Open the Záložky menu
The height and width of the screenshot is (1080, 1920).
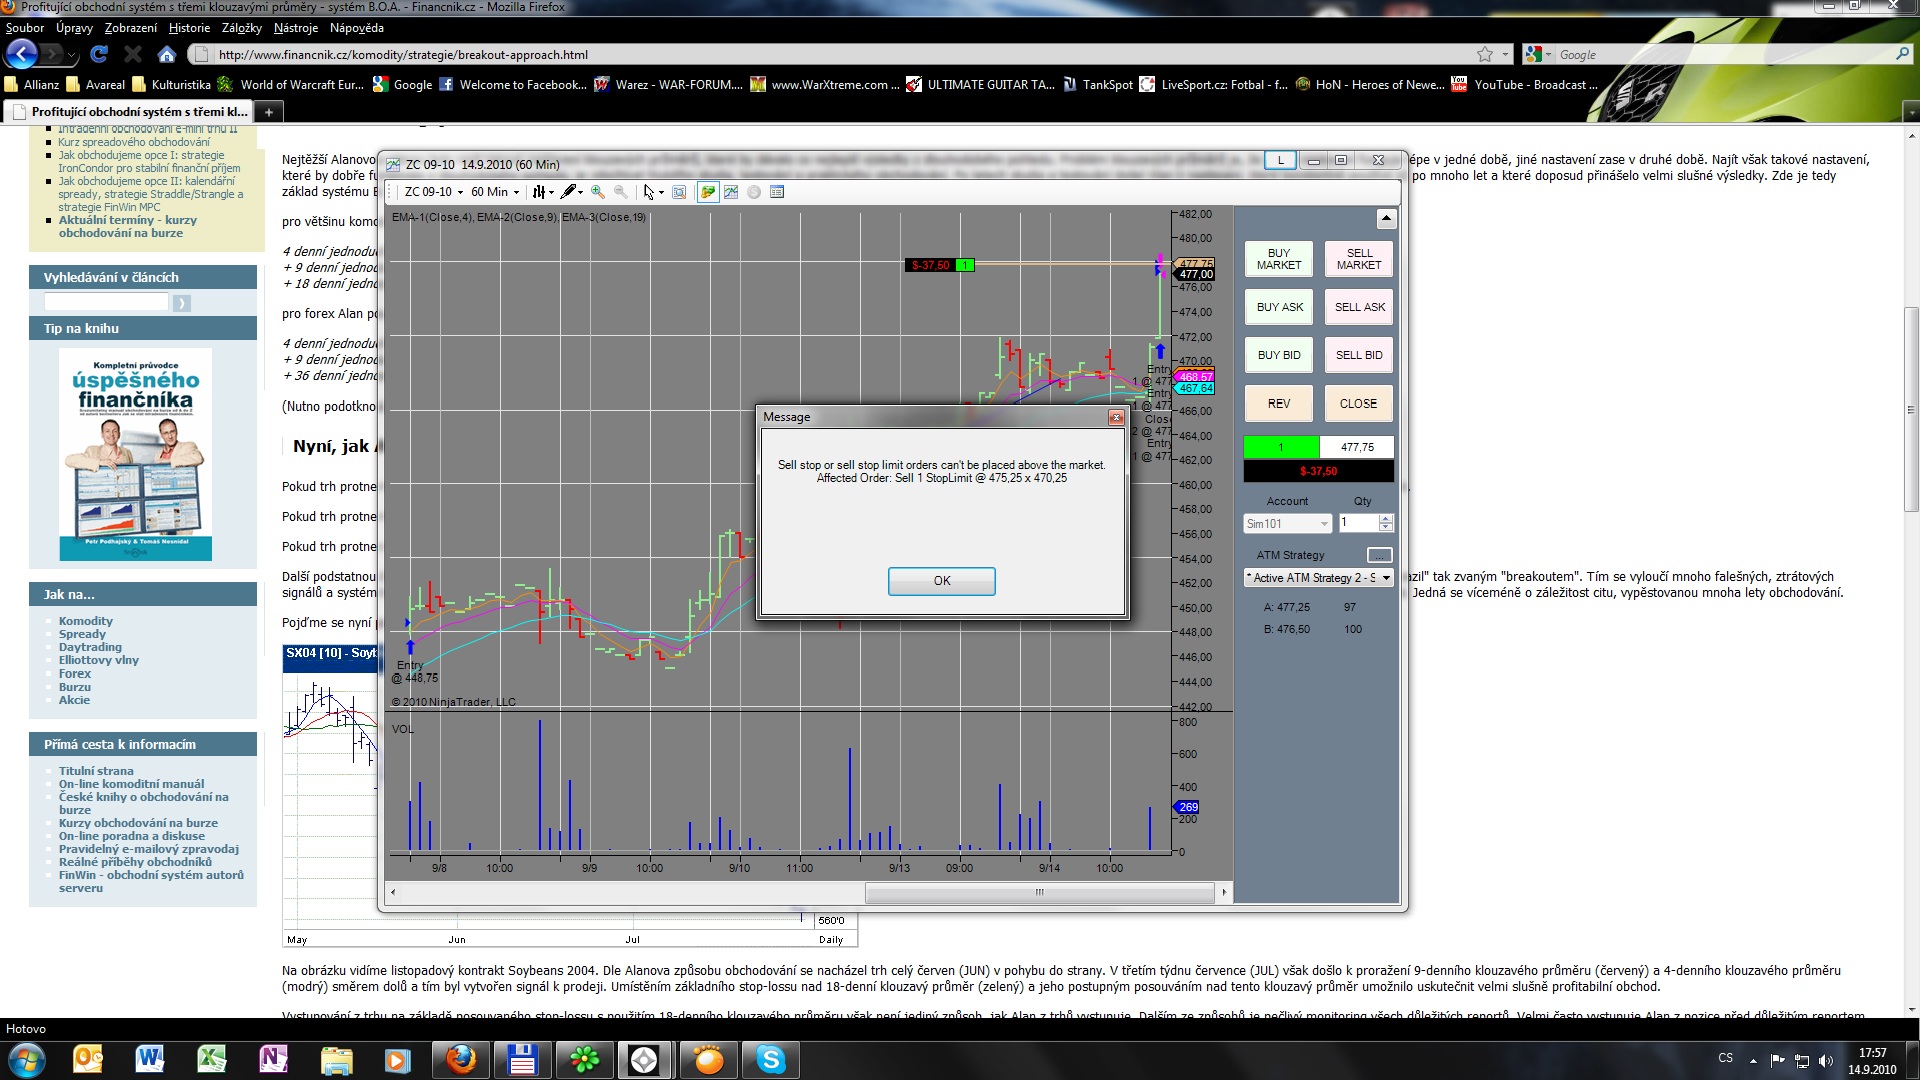(241, 28)
